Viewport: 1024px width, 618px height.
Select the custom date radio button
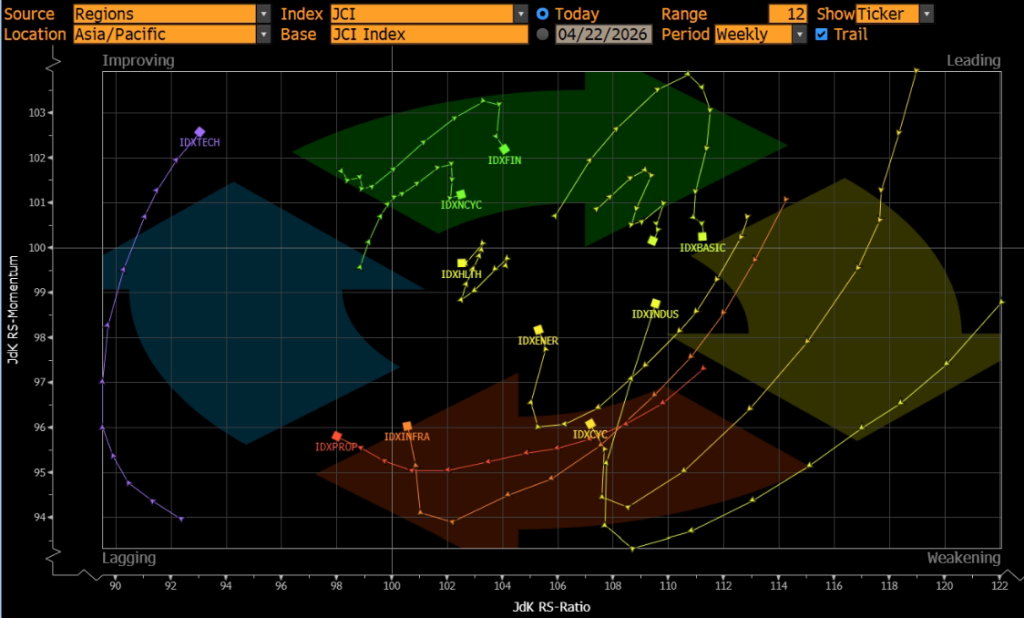tap(543, 34)
